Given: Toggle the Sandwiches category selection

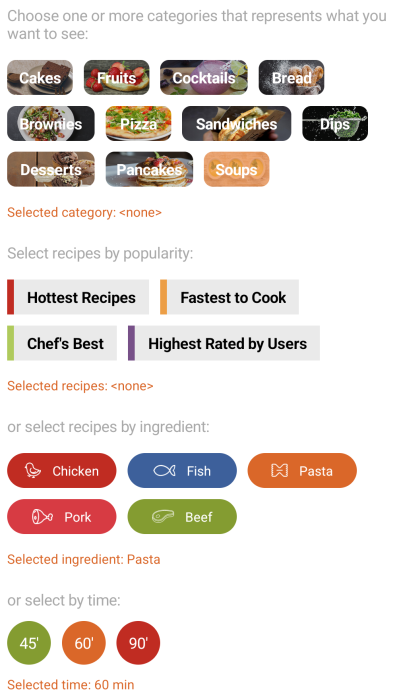Looking at the screenshot, I should coord(237,124).
